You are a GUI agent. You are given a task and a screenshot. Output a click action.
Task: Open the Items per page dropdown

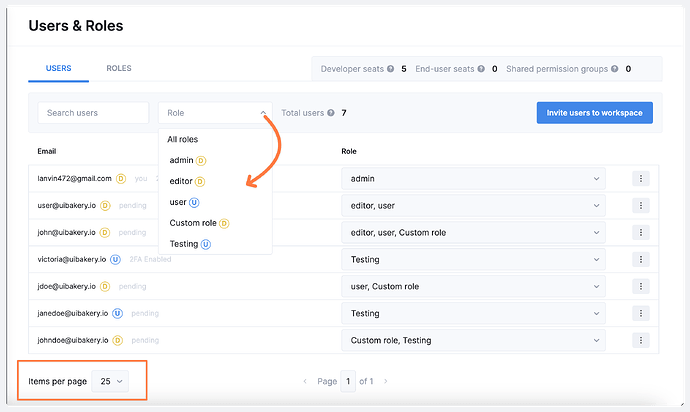point(110,381)
